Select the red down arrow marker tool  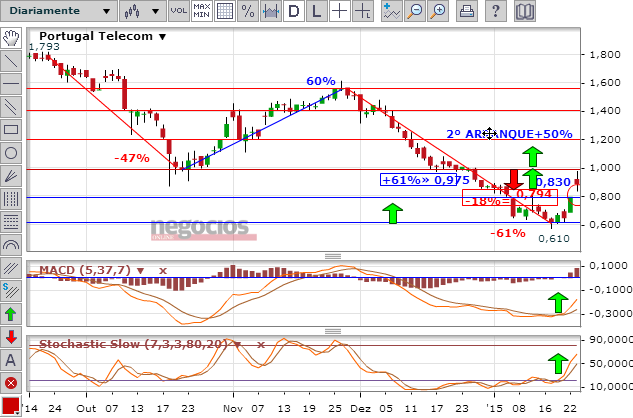tap(11, 337)
